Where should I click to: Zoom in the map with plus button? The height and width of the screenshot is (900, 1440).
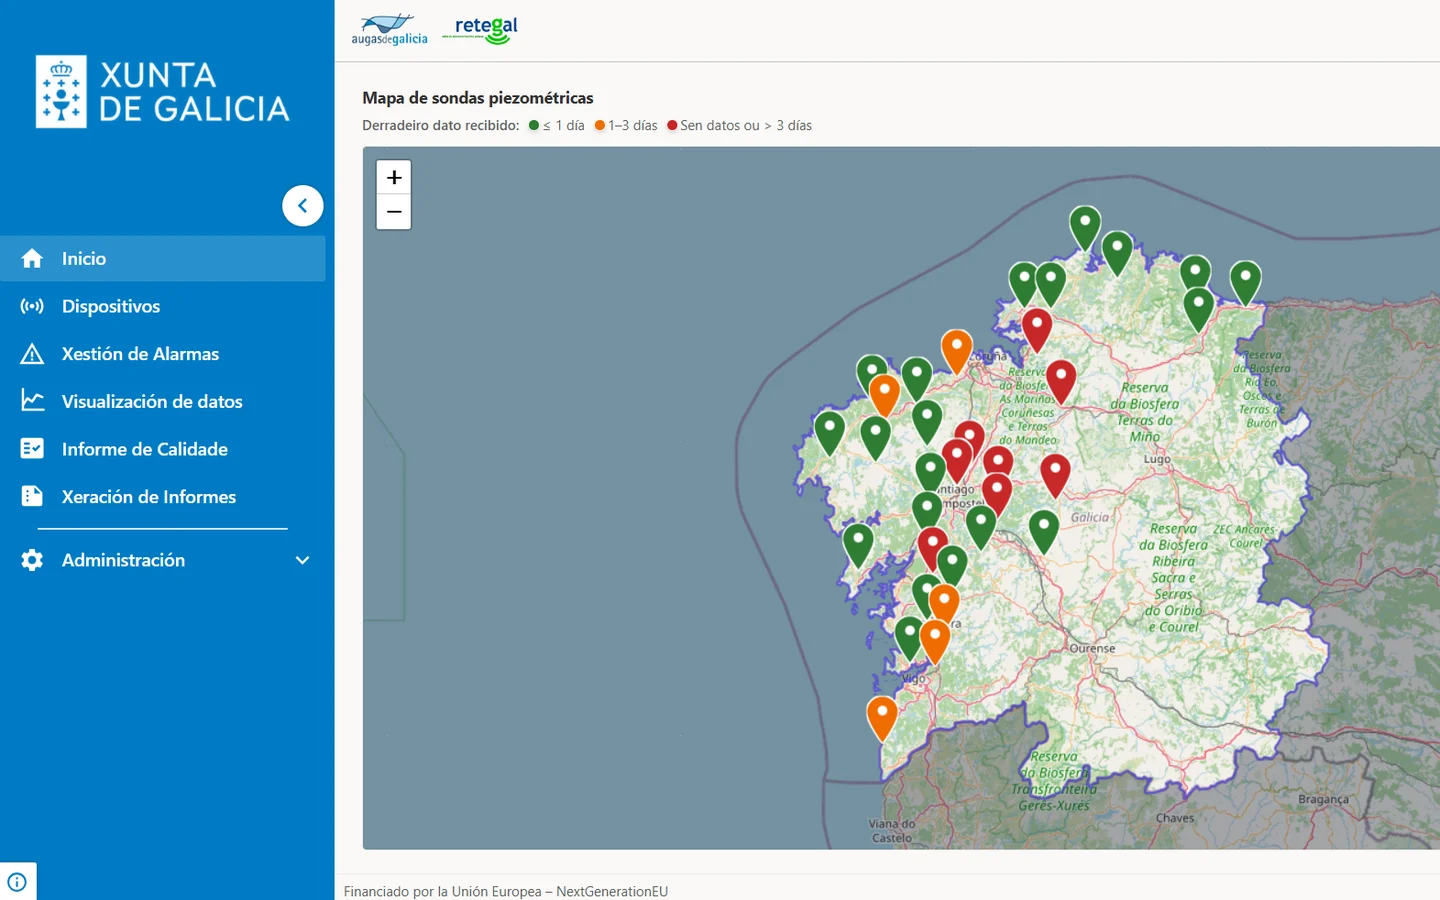coord(394,177)
